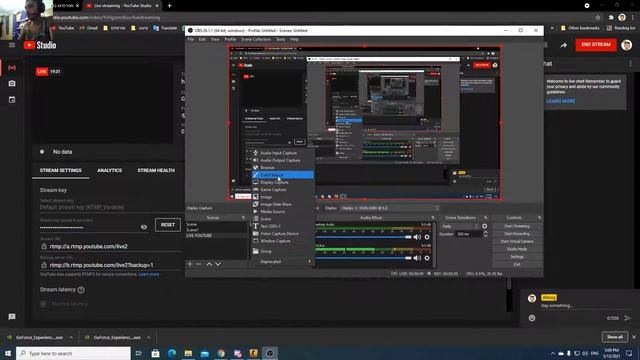
Task: Click the RESET stream key button
Action: pyautogui.click(x=168, y=225)
